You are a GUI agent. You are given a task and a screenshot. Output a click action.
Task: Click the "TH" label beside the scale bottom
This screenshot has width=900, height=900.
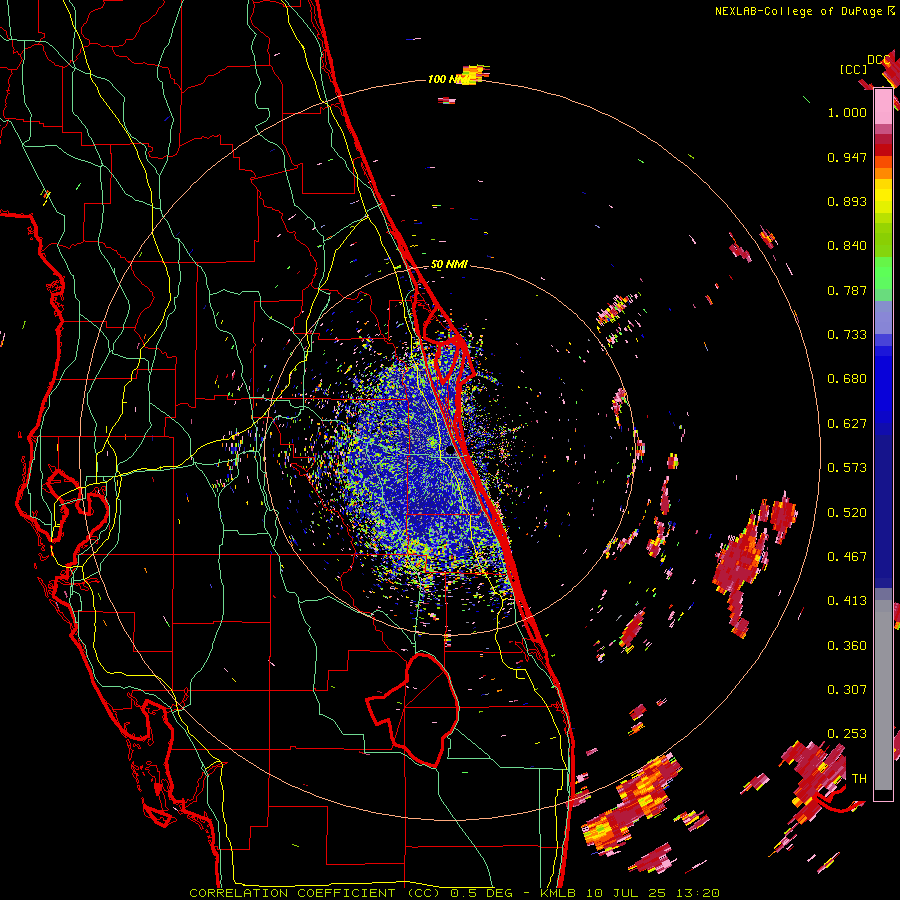tap(859, 779)
